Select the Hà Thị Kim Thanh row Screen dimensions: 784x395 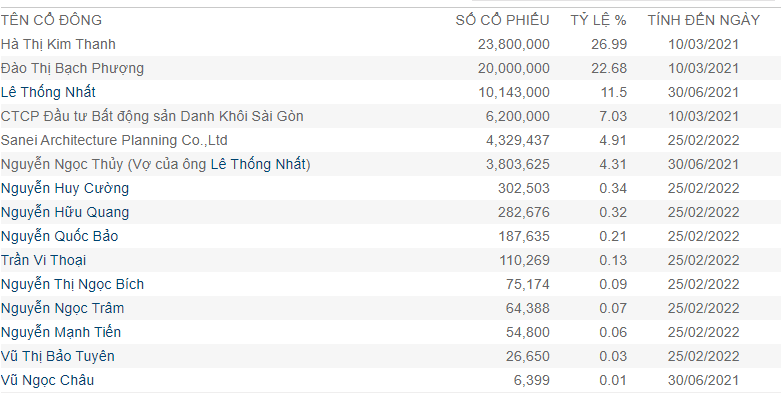tap(390, 44)
